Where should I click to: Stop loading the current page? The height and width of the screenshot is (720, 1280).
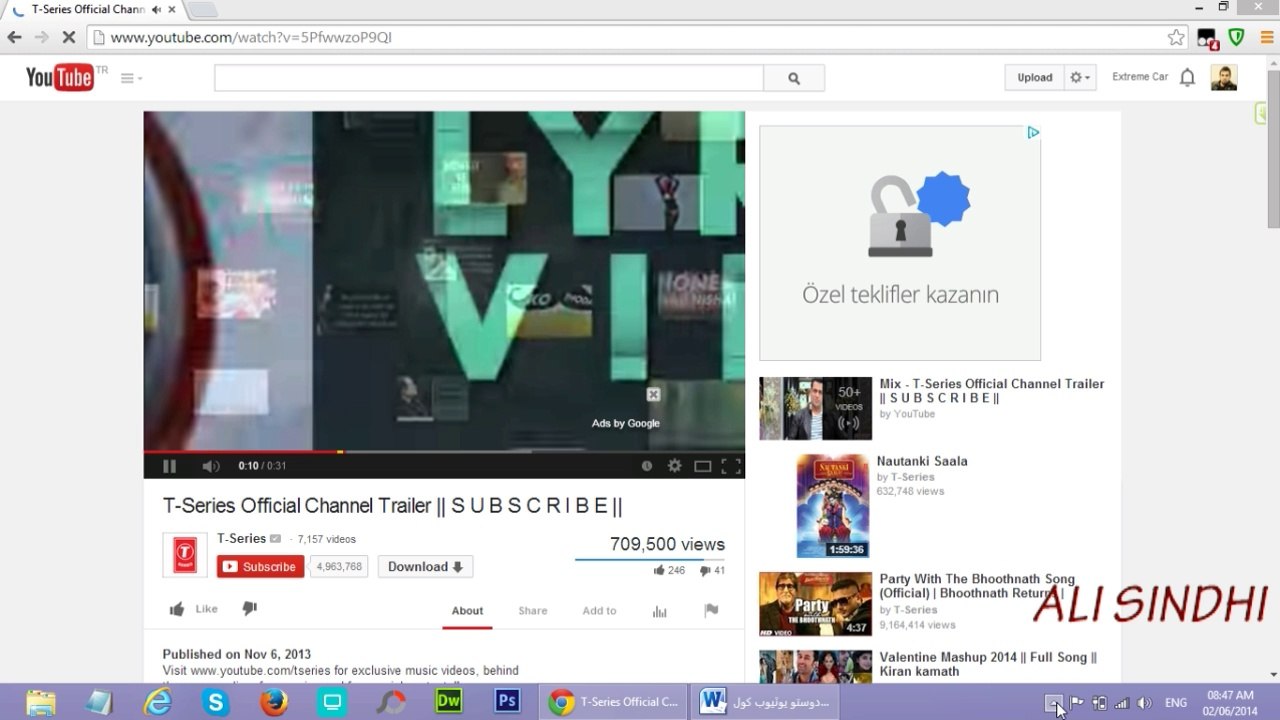(68, 37)
